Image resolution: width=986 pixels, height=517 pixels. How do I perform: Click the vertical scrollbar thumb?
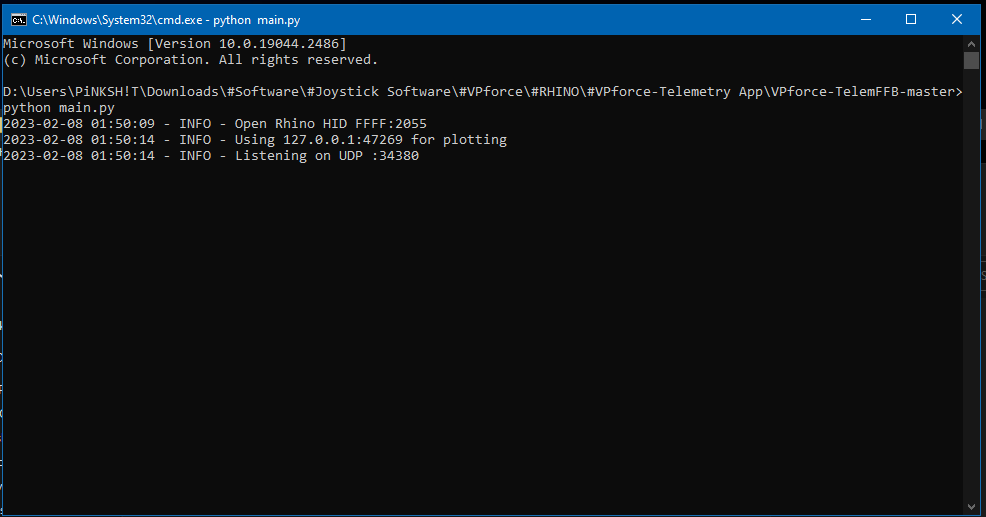[x=971, y=60]
